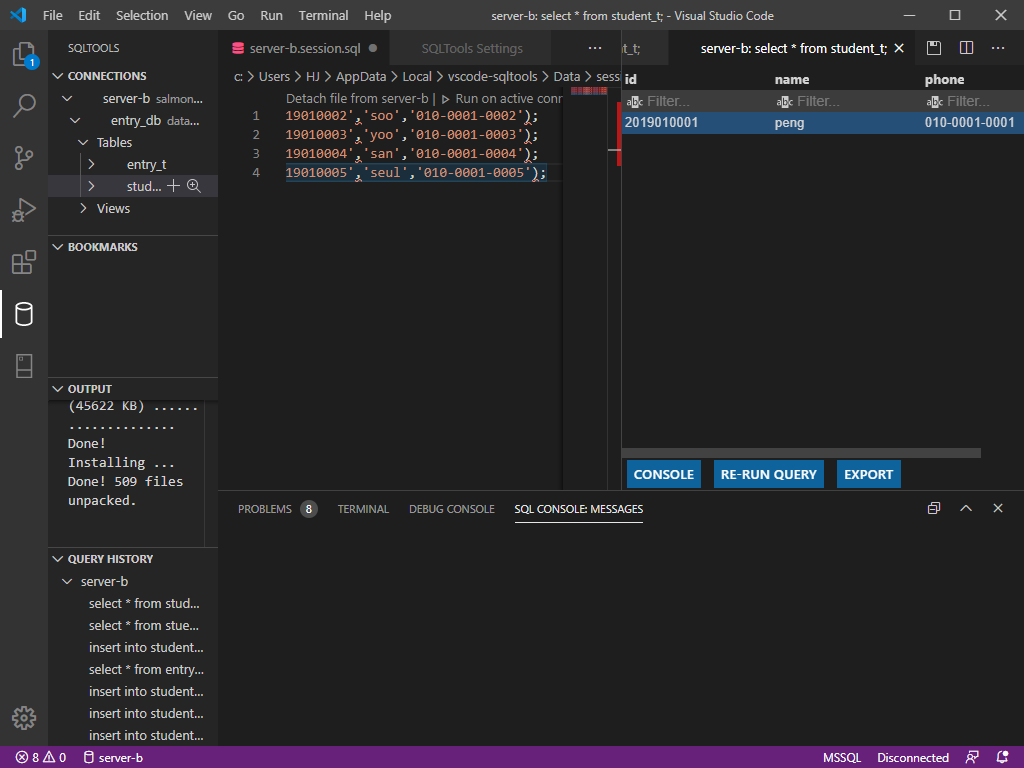Image resolution: width=1024 pixels, height=768 pixels.
Task: Click the Run on active connection codelens
Action: [502, 99]
